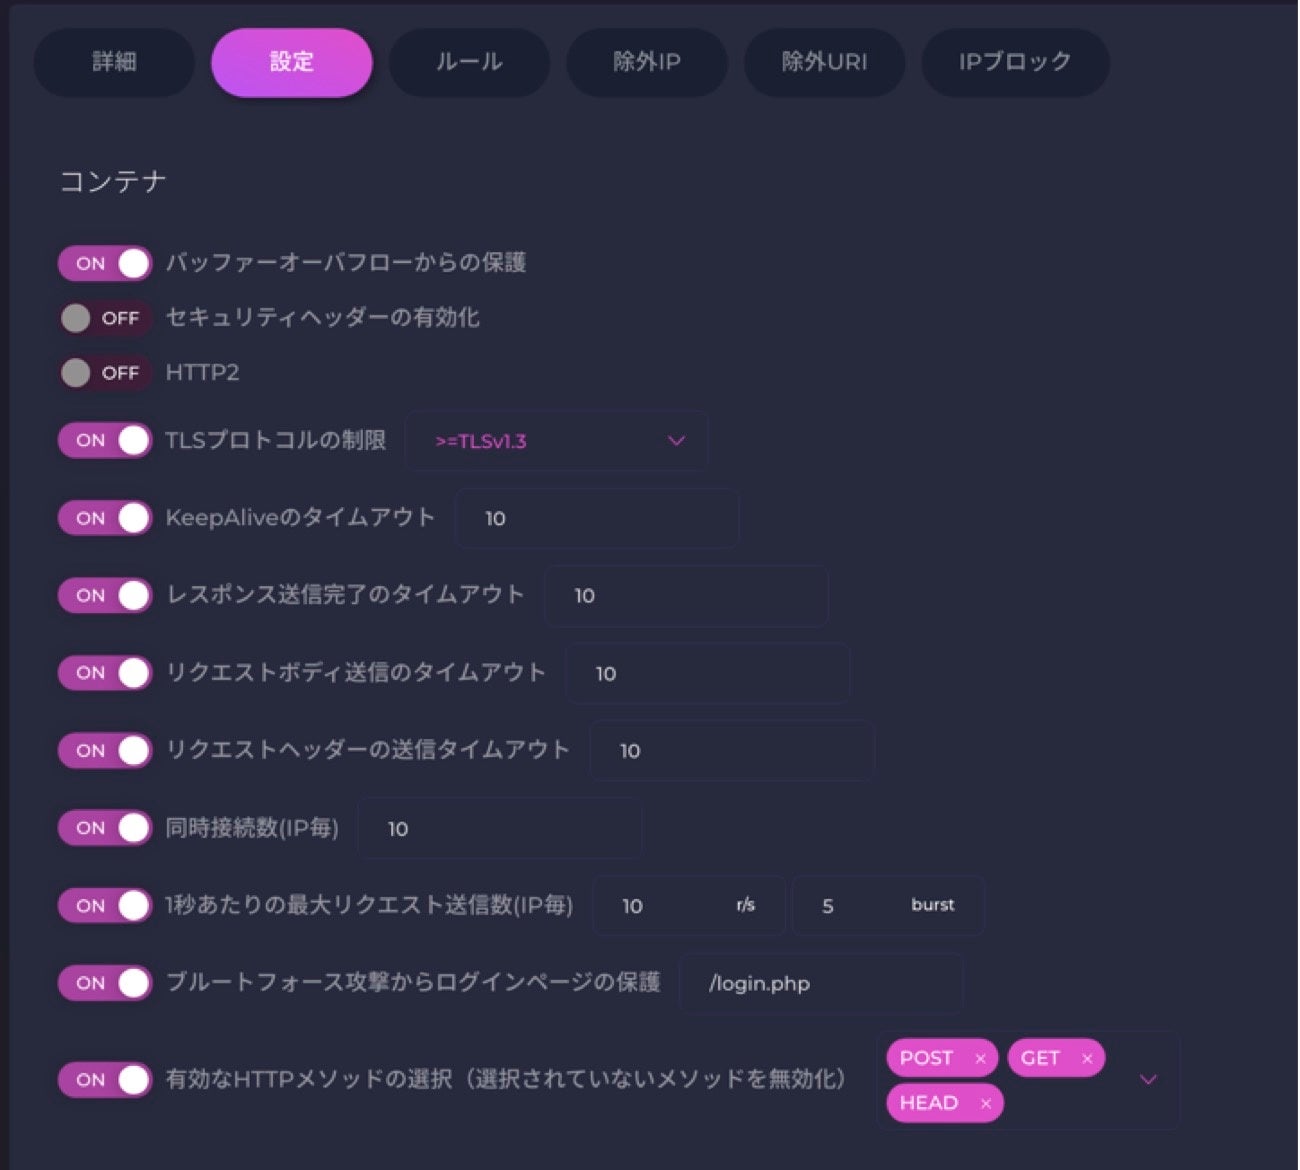
Task: Select the 除外URI tab
Action: 824,62
